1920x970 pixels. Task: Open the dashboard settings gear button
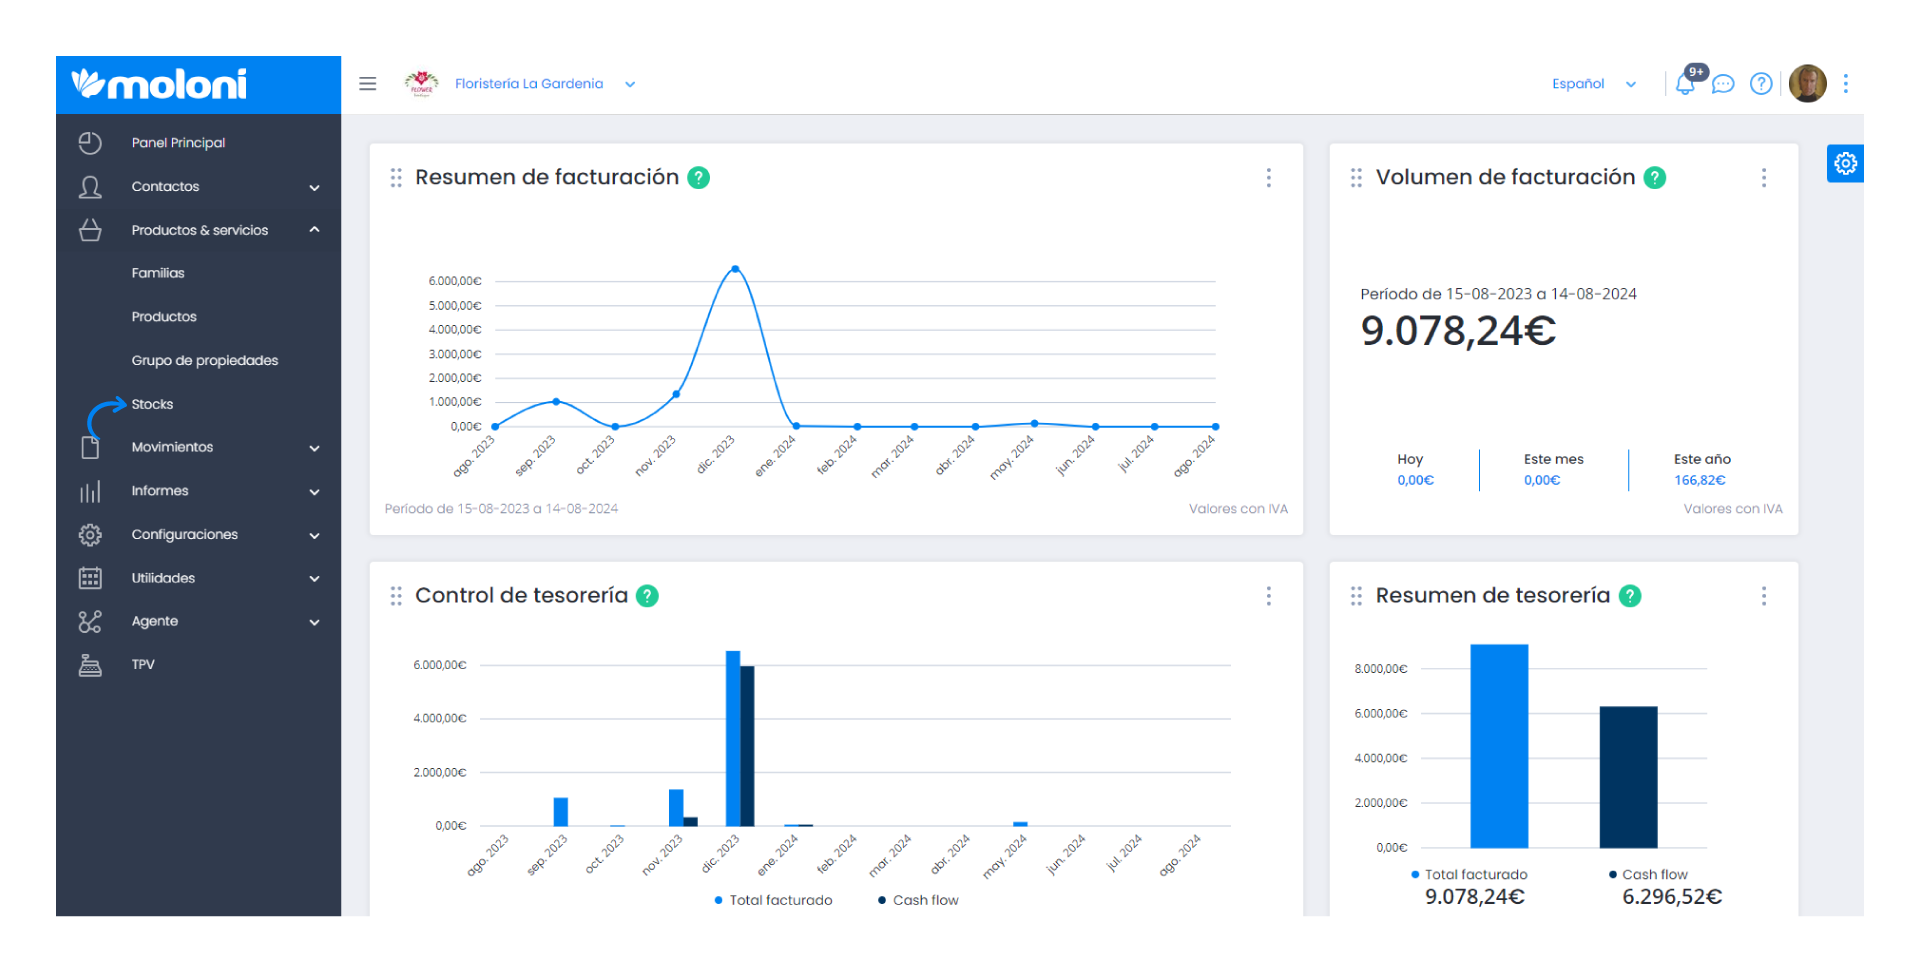tap(1845, 164)
